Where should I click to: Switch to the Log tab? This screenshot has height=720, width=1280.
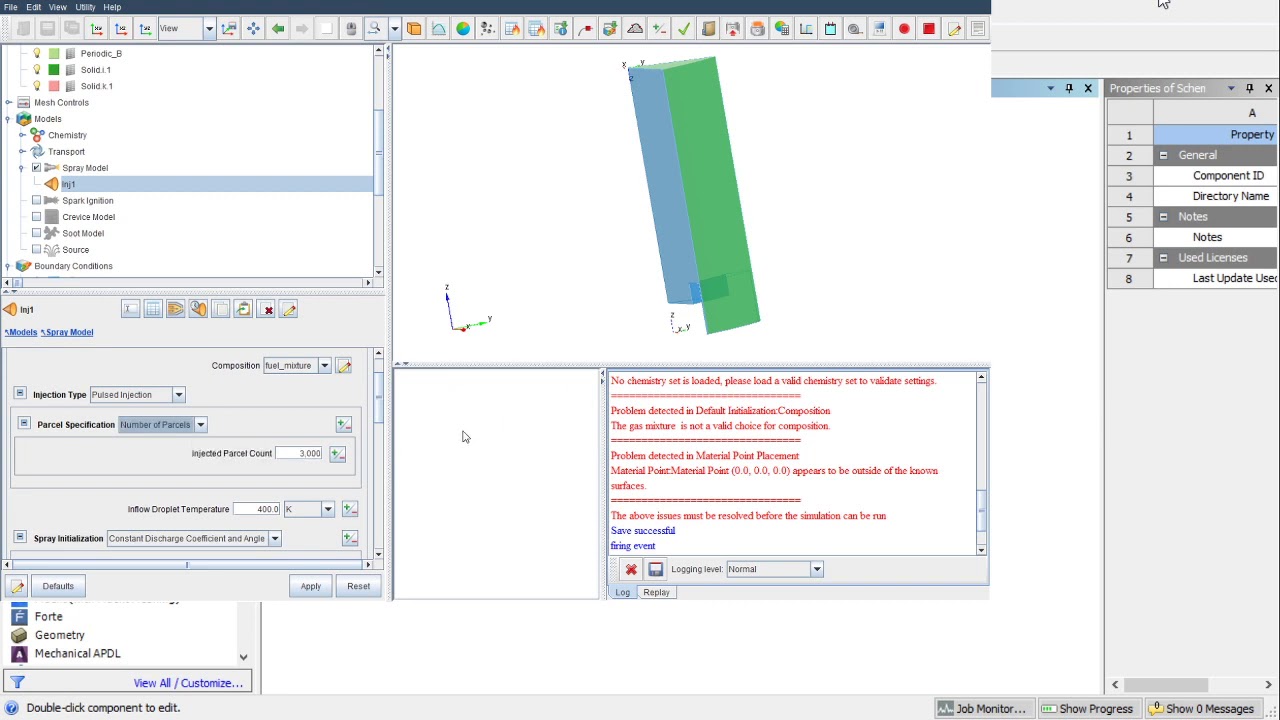[622, 593]
